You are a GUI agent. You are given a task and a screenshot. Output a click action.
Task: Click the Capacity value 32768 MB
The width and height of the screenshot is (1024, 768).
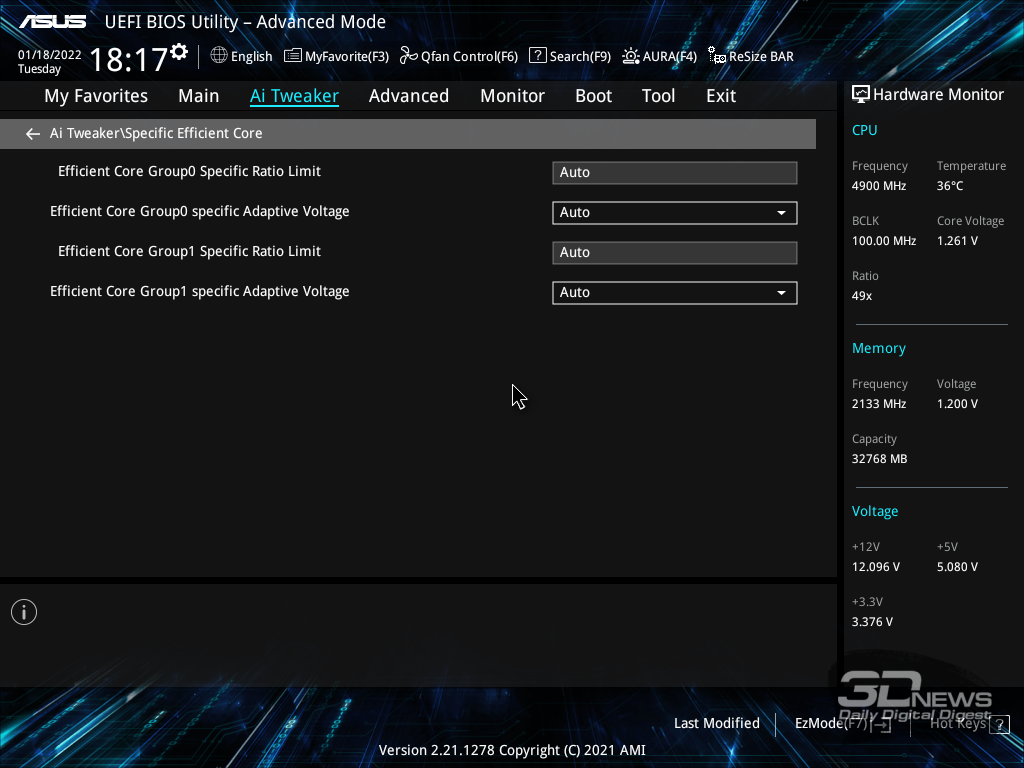[880, 459]
